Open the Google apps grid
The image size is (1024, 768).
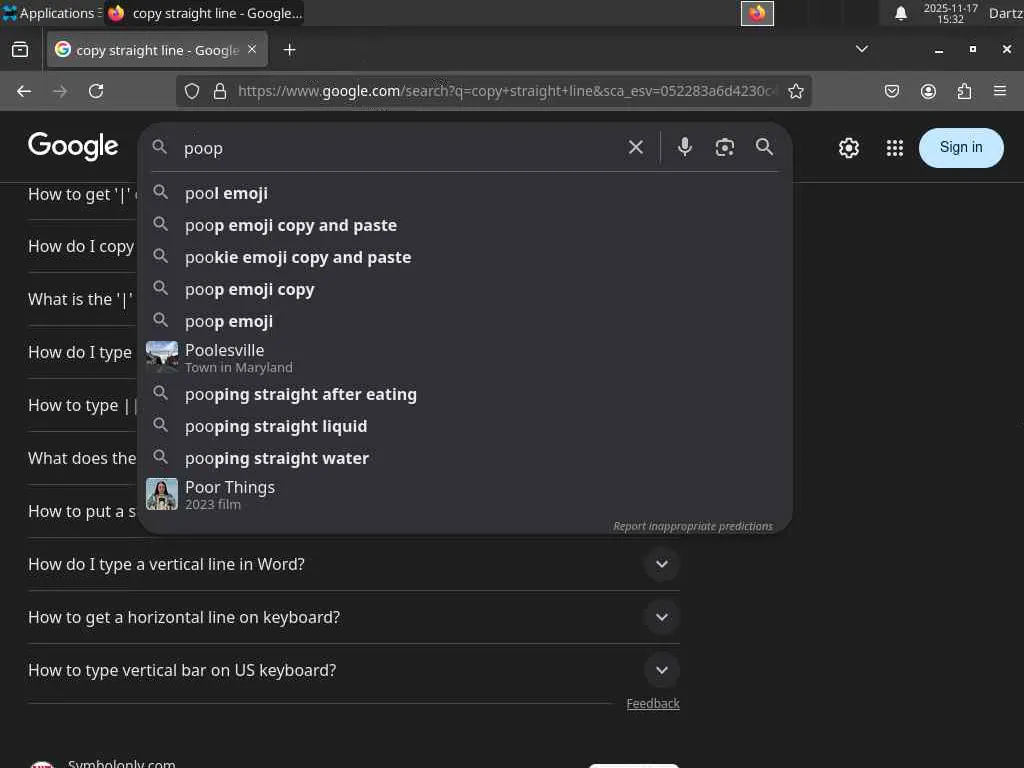[895, 148]
